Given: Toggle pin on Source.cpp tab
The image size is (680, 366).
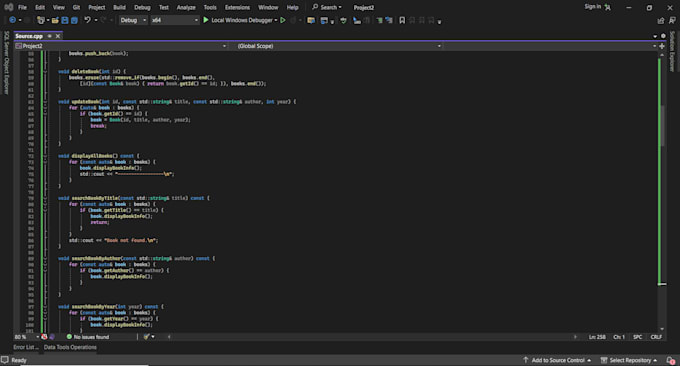Looking at the screenshot, I should click(49, 36).
